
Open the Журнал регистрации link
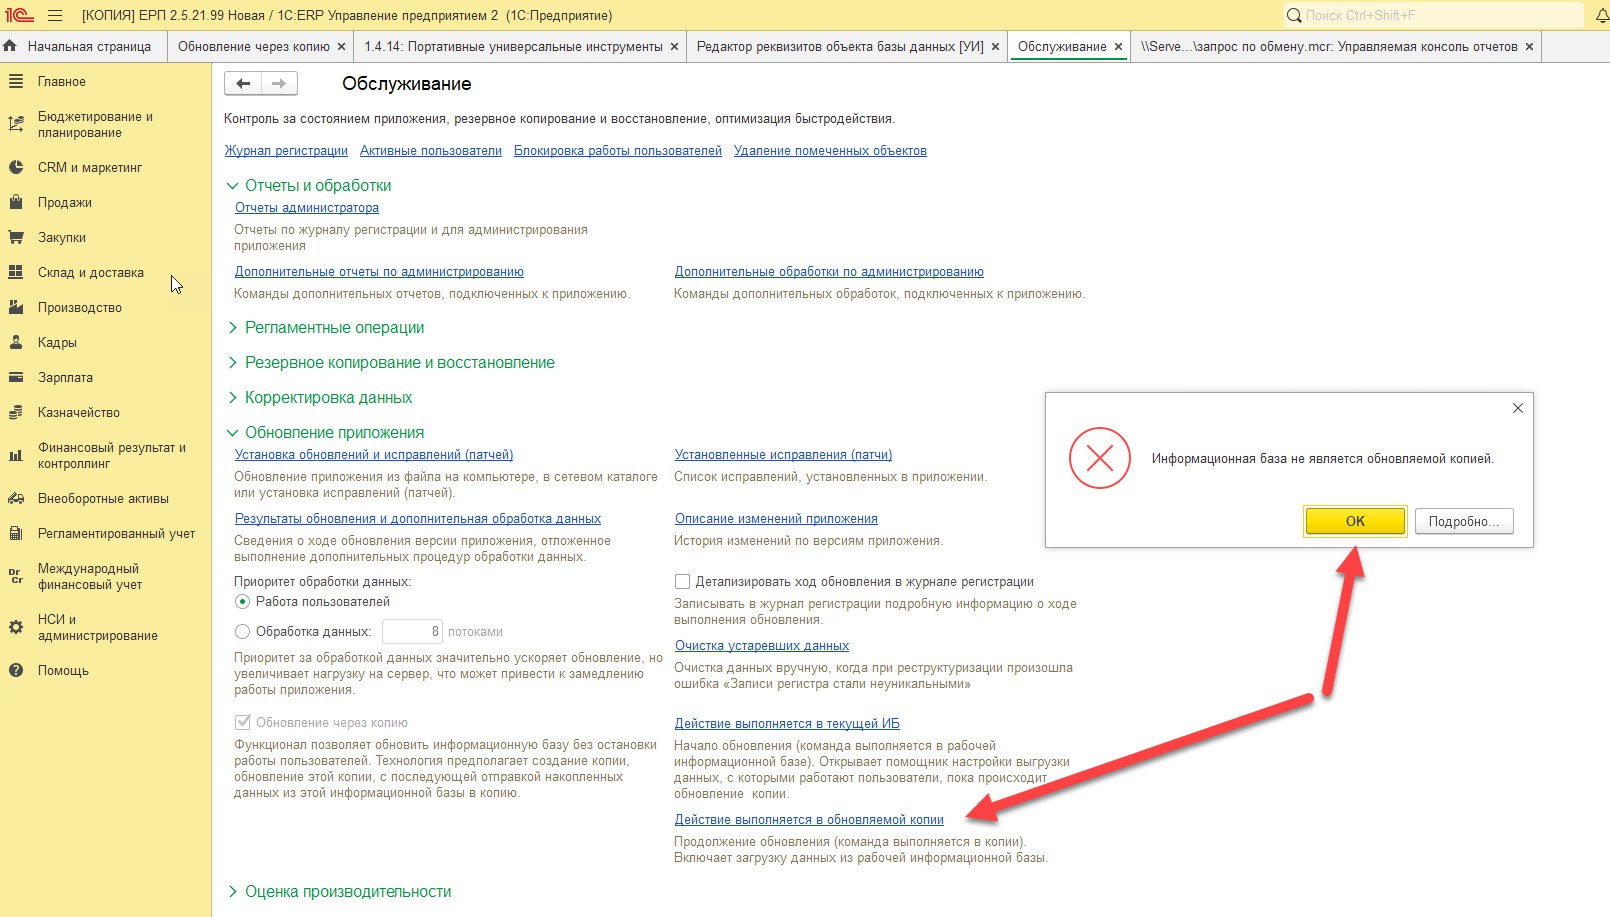point(286,150)
